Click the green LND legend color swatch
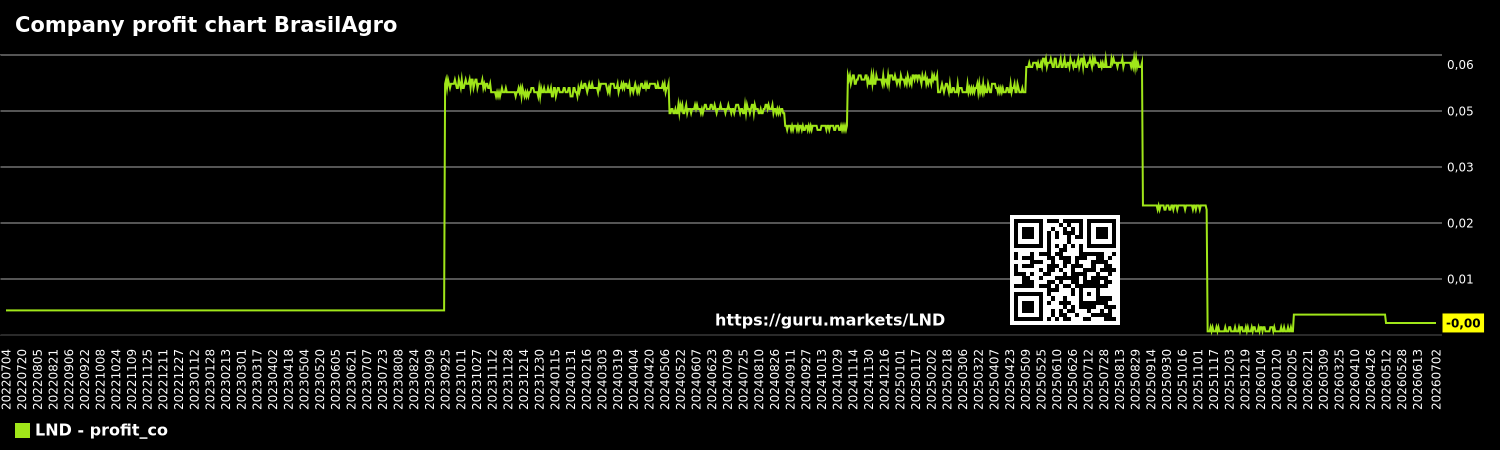 22,431
